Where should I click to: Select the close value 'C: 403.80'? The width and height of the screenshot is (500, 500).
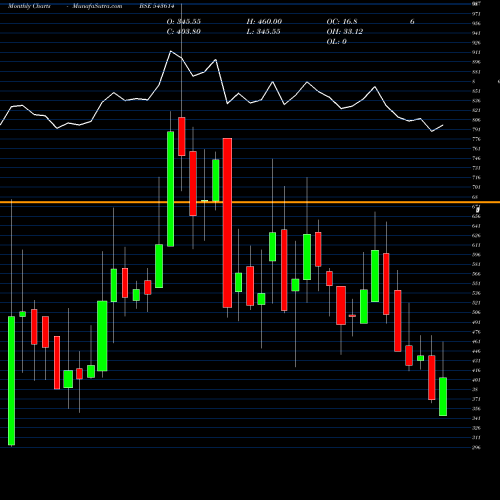click(184, 31)
